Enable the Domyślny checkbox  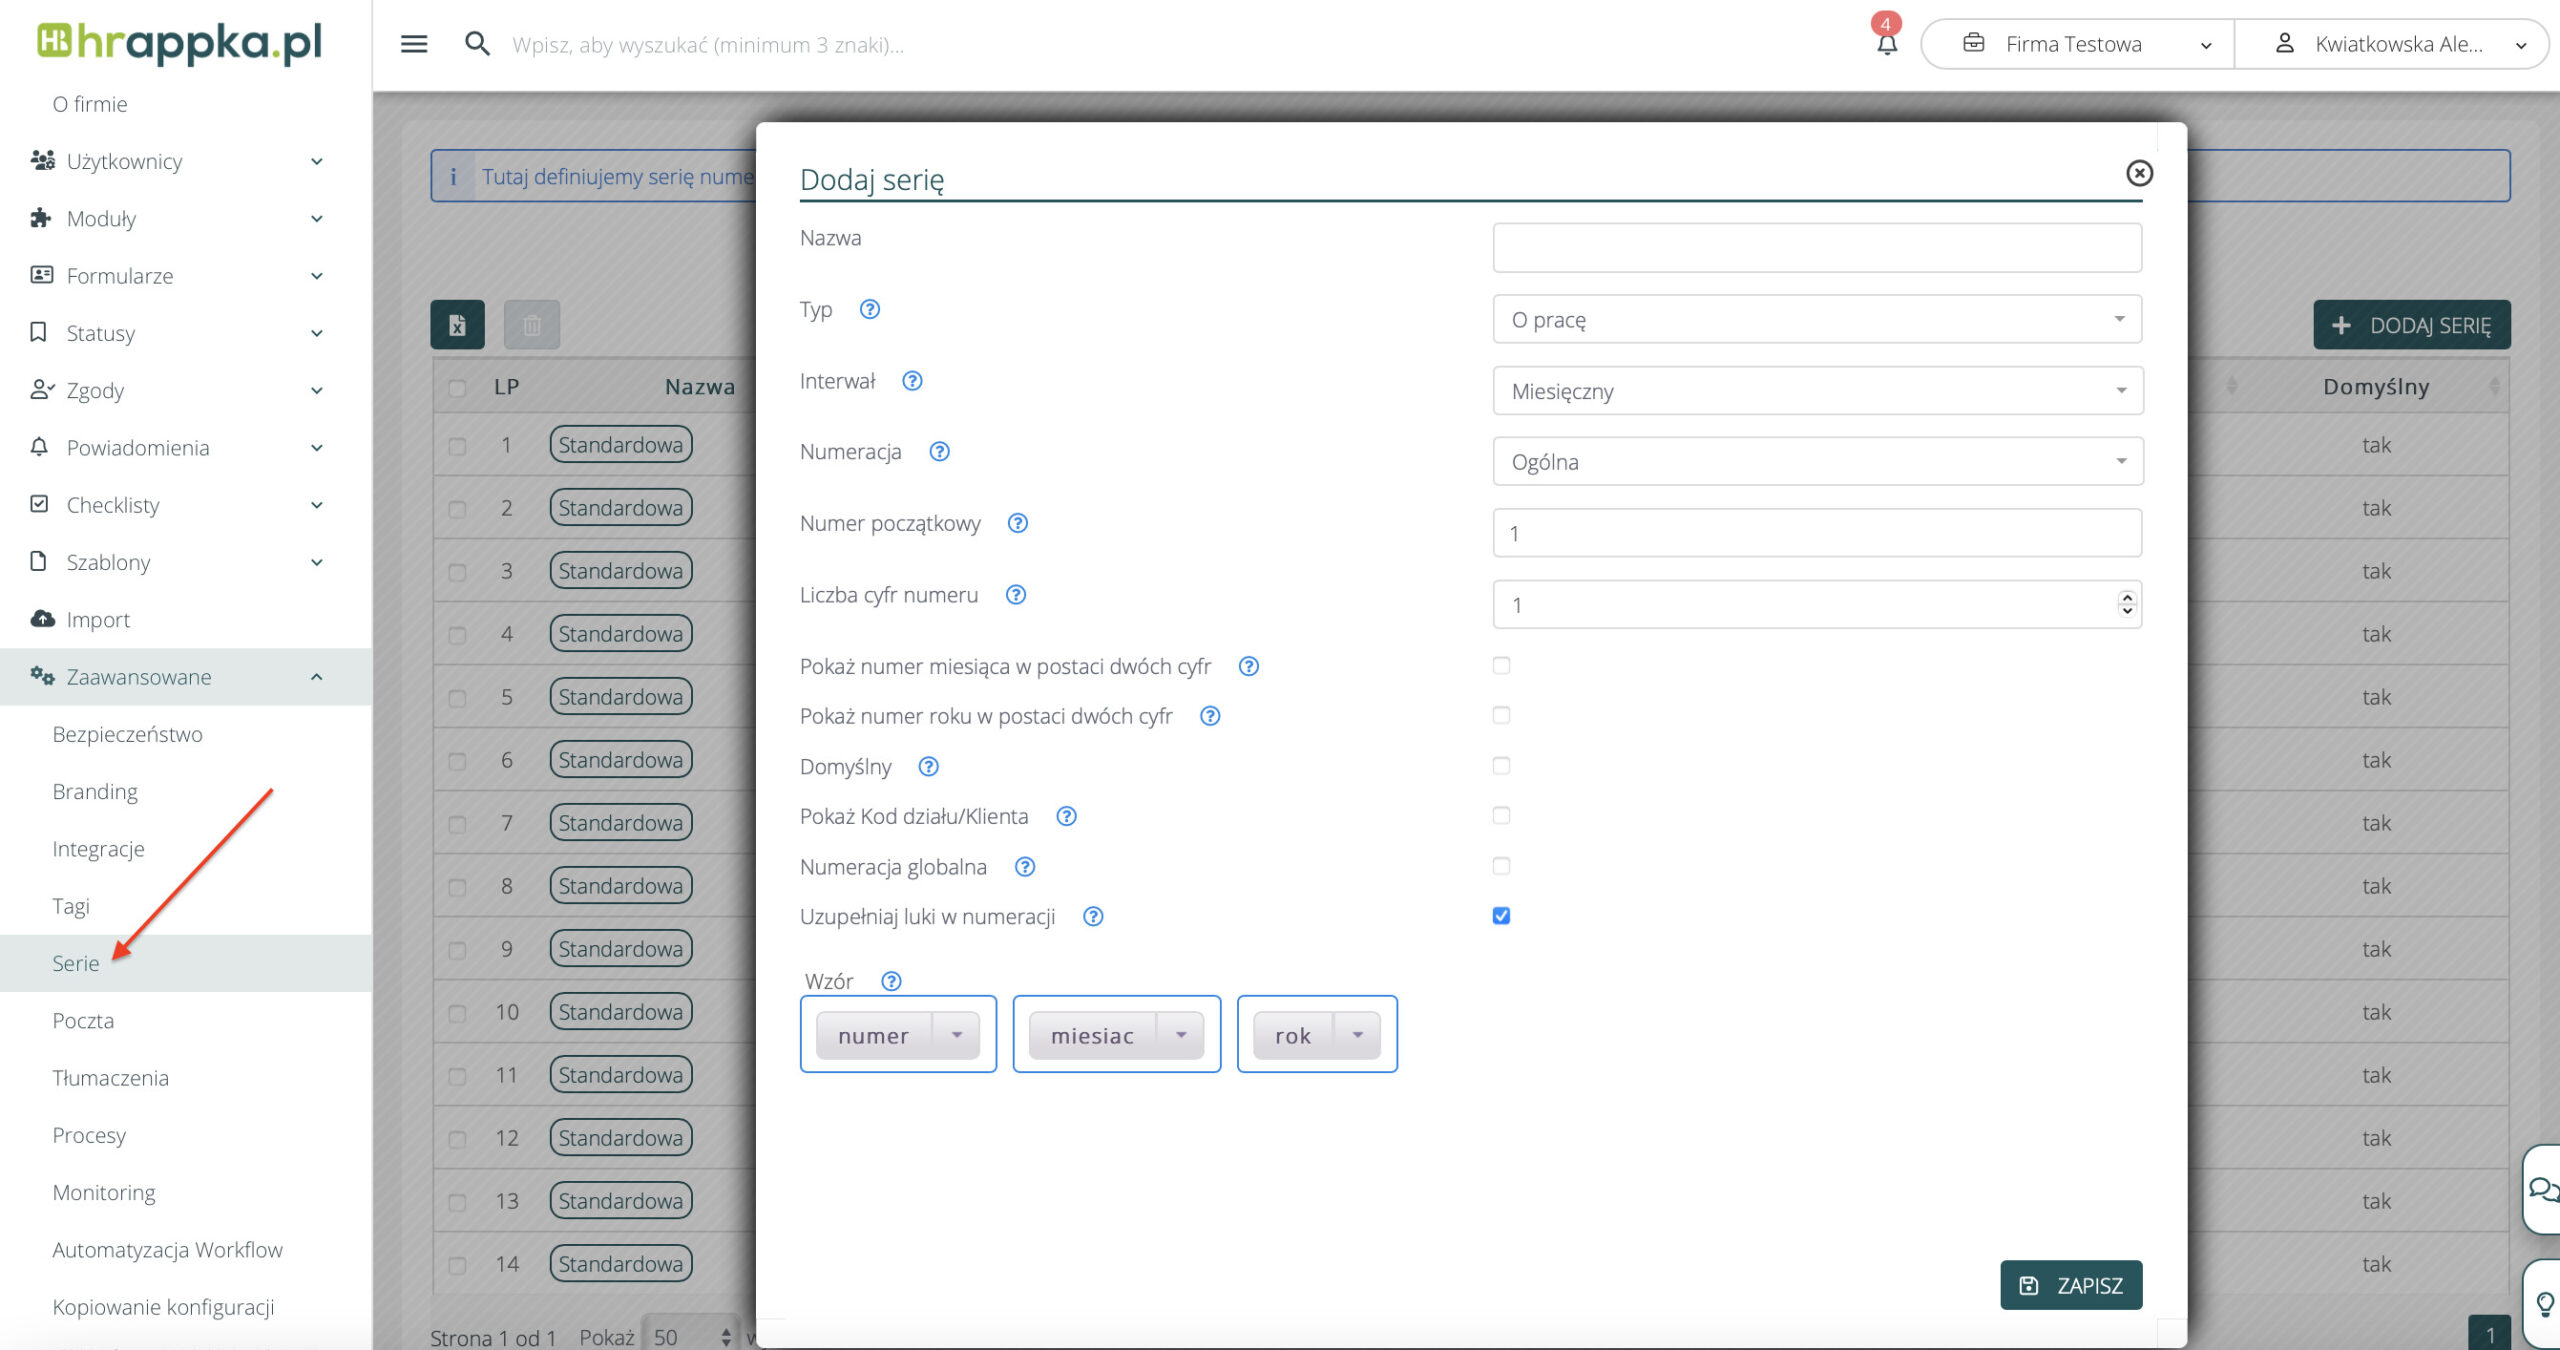(1501, 766)
